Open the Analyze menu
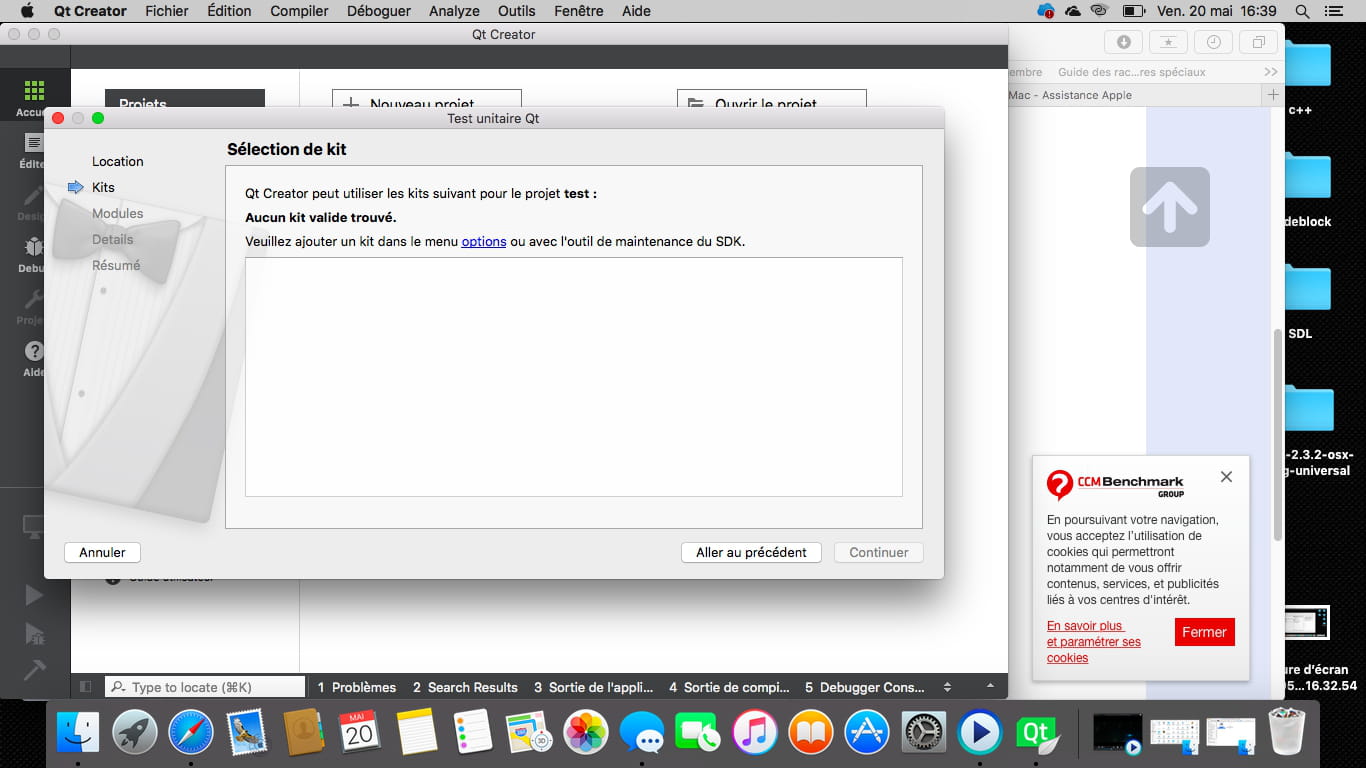Screen dimensions: 1366x768 point(454,11)
